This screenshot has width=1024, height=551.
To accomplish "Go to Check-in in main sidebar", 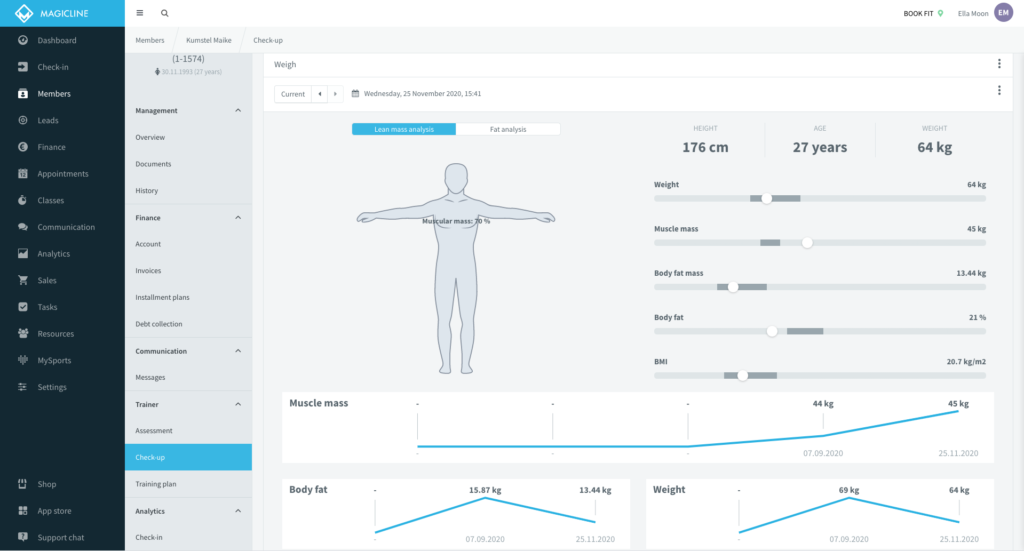I will point(52,67).
